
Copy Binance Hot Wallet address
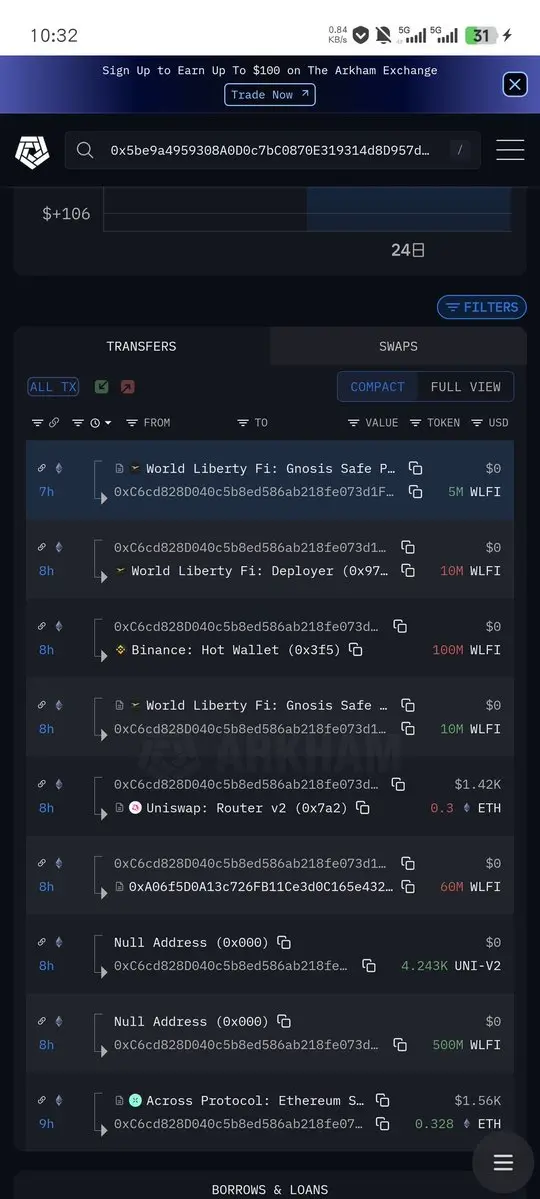pyautogui.click(x=356, y=649)
